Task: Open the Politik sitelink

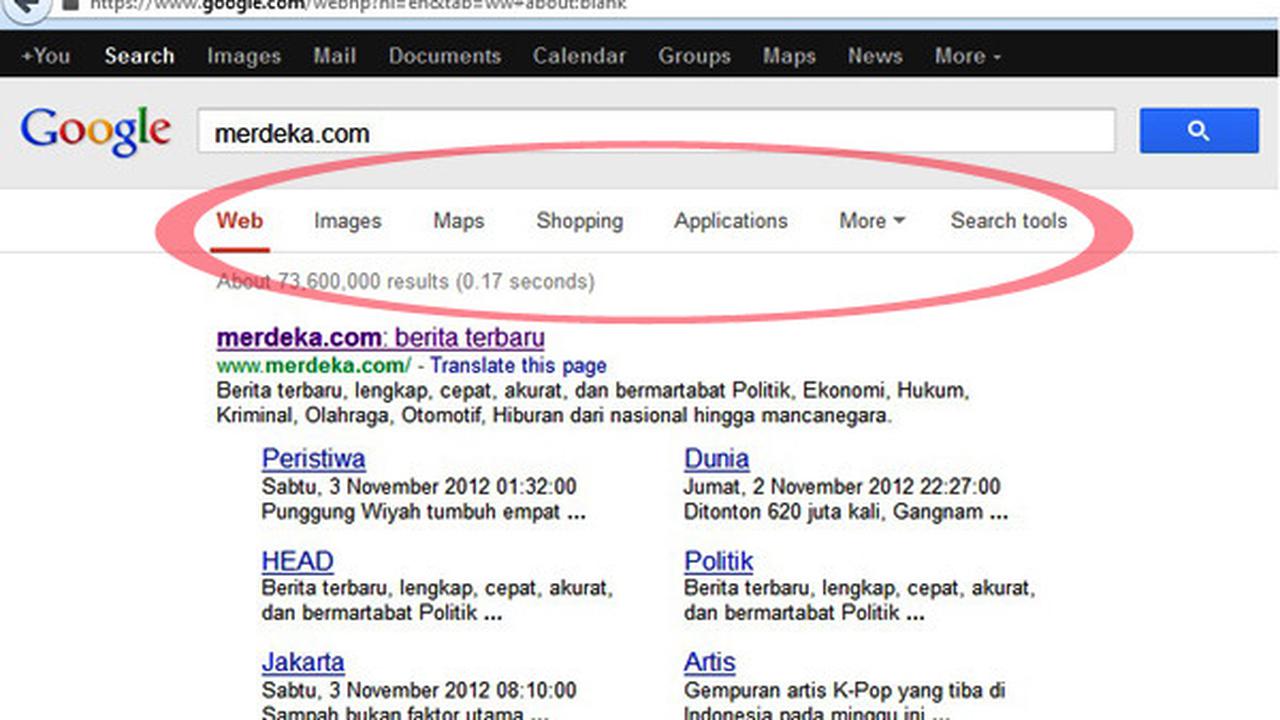Action: click(x=719, y=561)
